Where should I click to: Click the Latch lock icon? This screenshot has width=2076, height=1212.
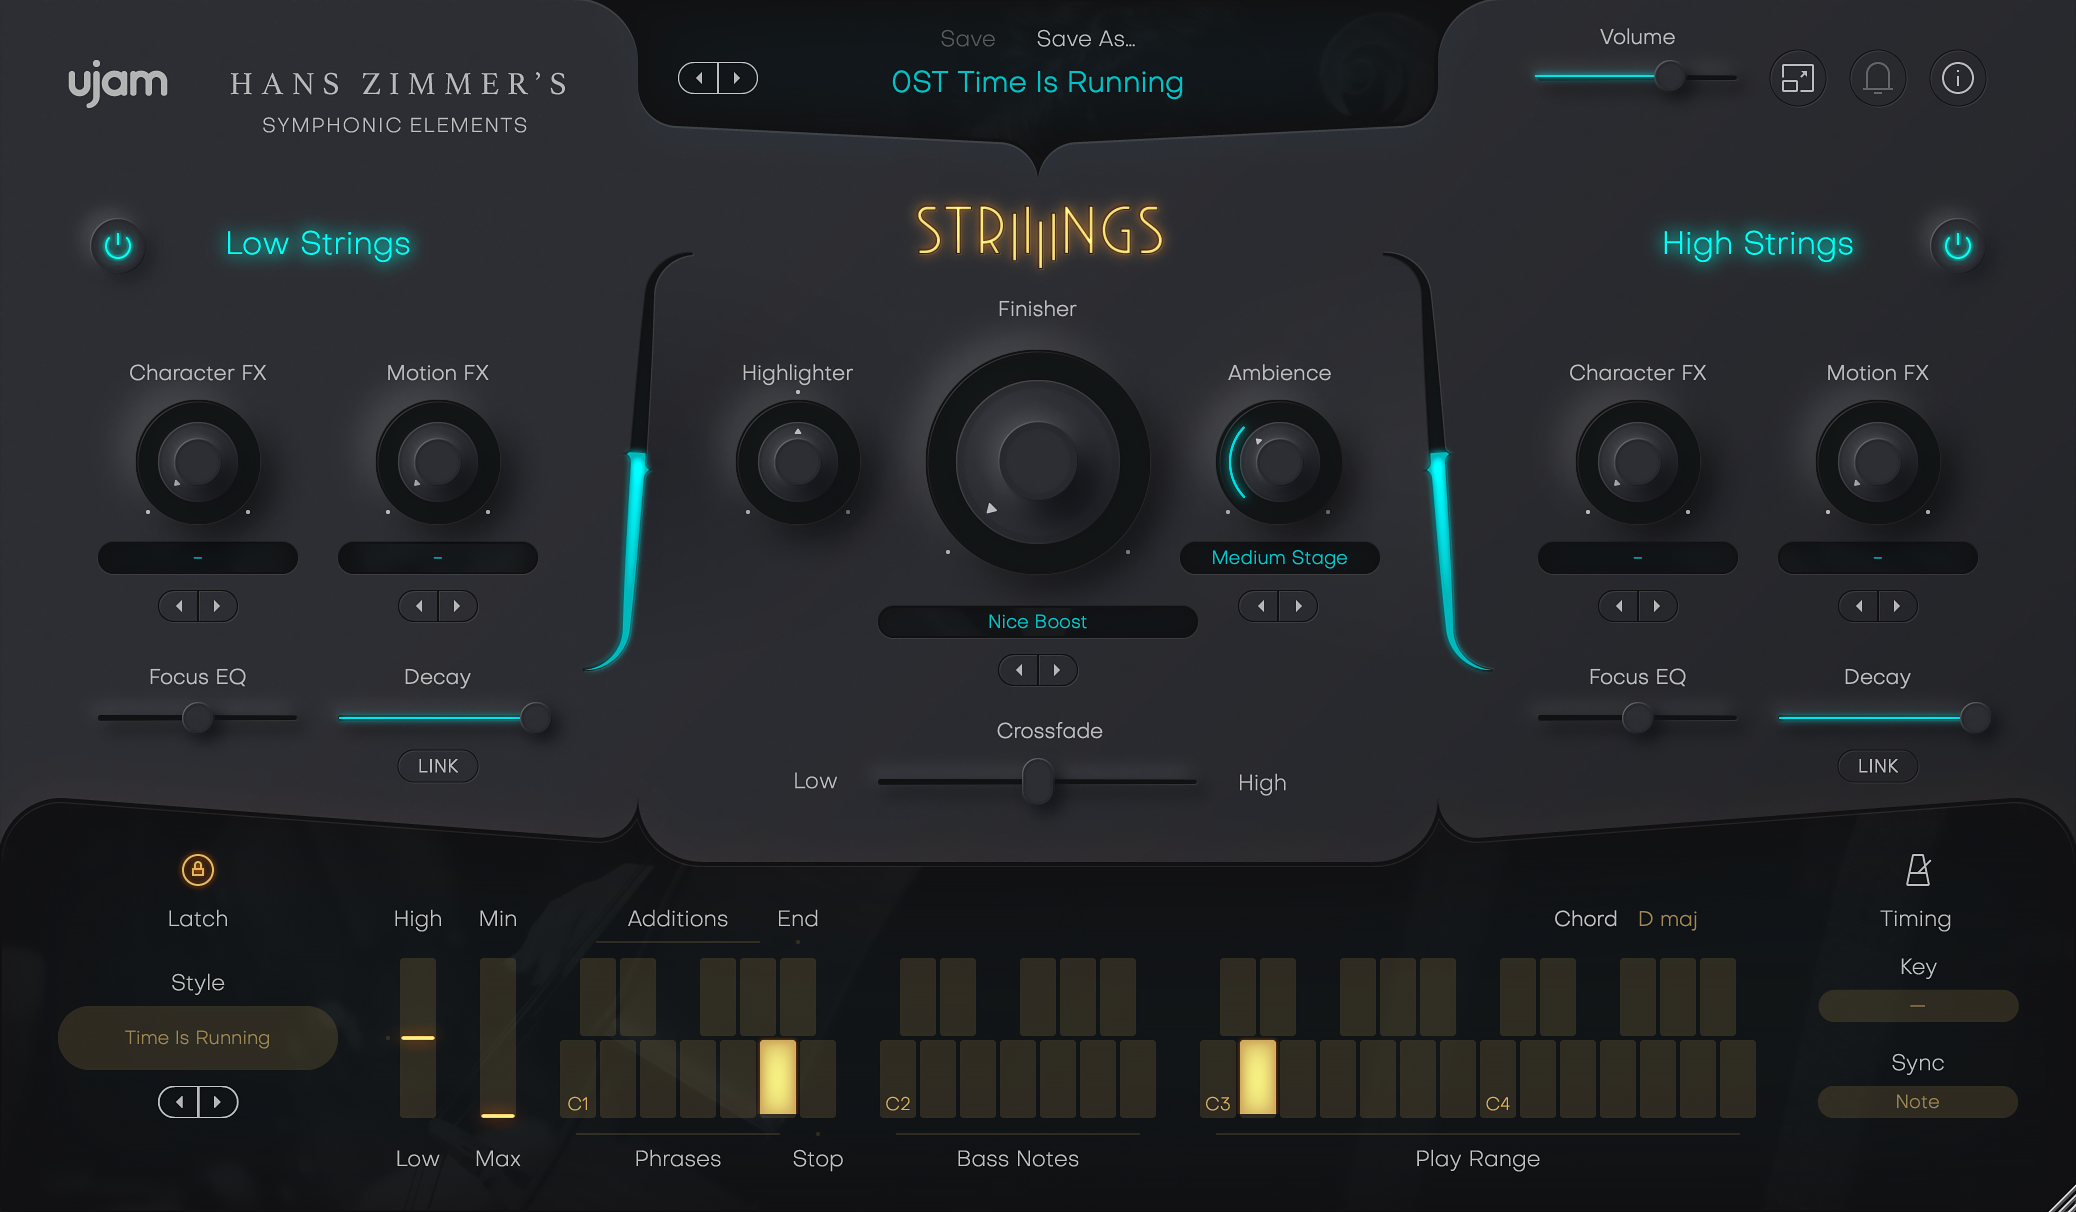[x=197, y=871]
